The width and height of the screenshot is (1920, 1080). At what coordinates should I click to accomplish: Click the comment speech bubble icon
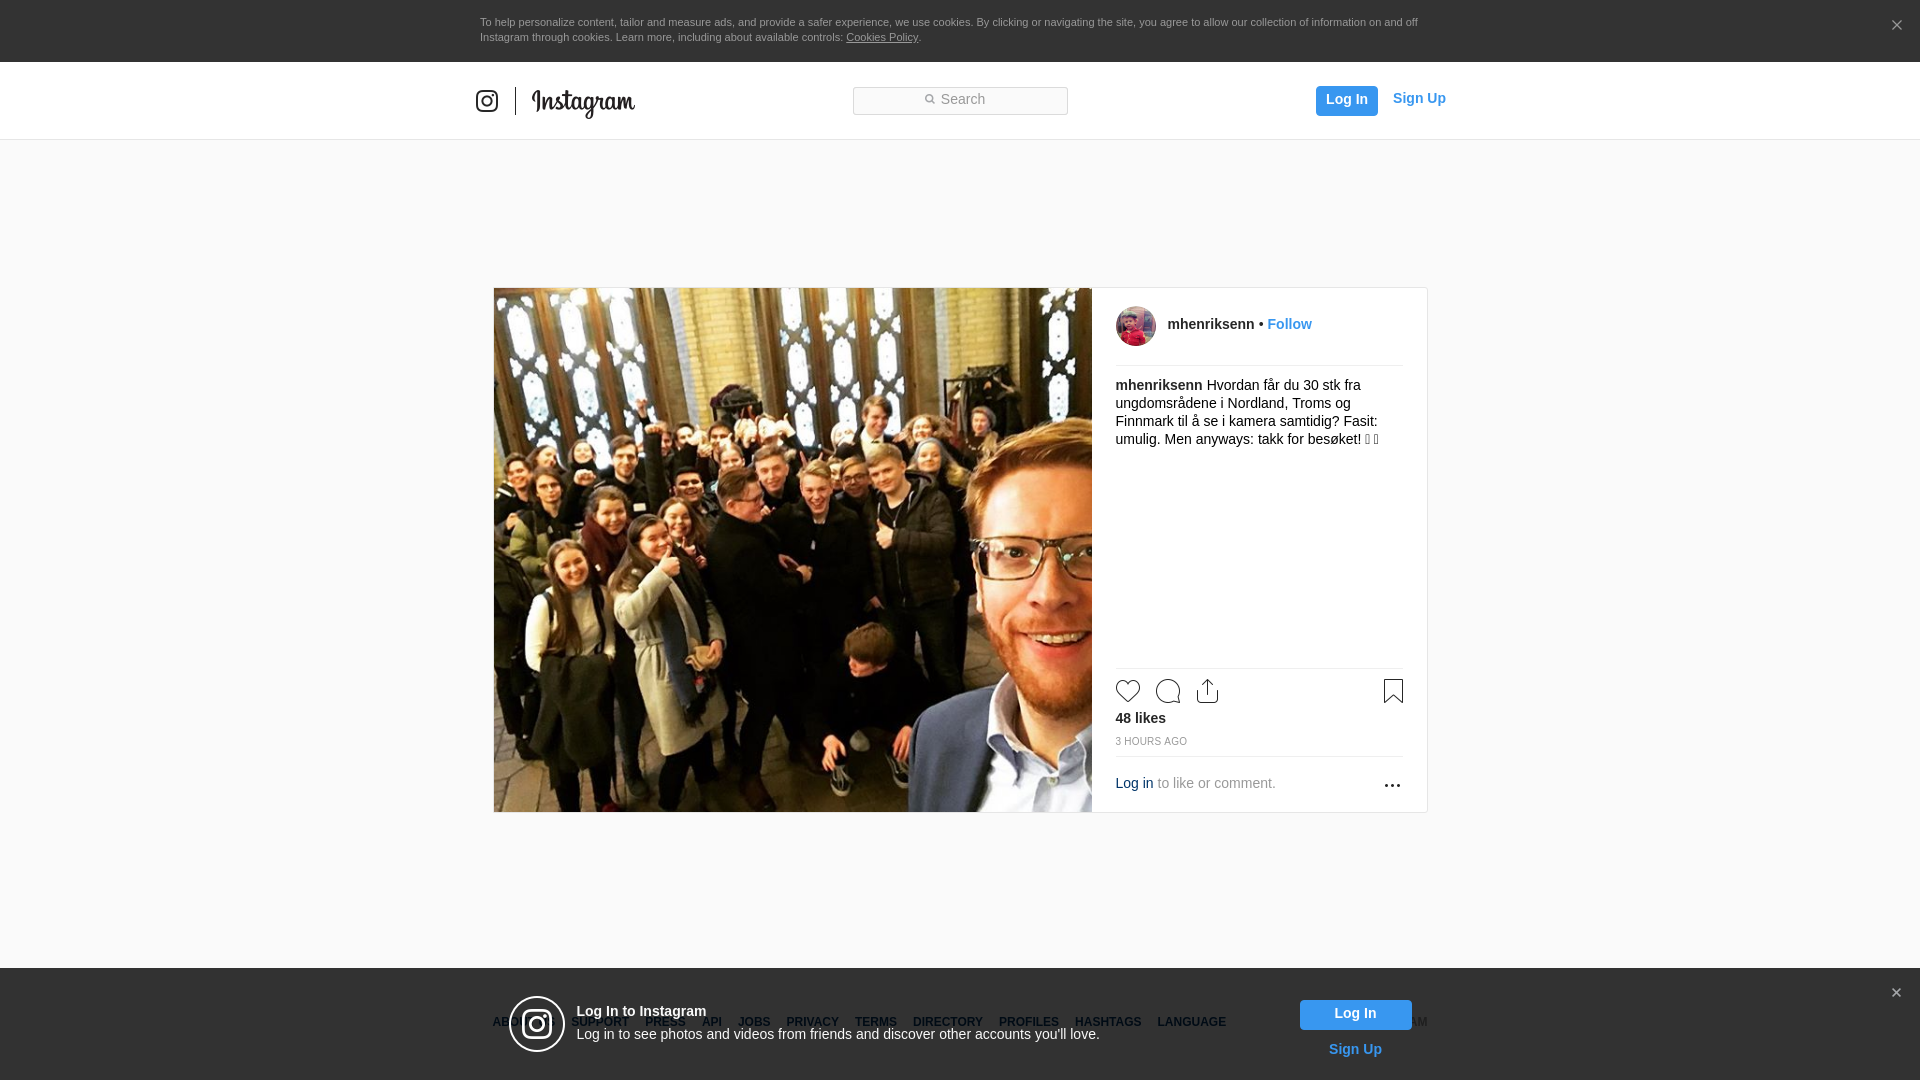point(1167,691)
